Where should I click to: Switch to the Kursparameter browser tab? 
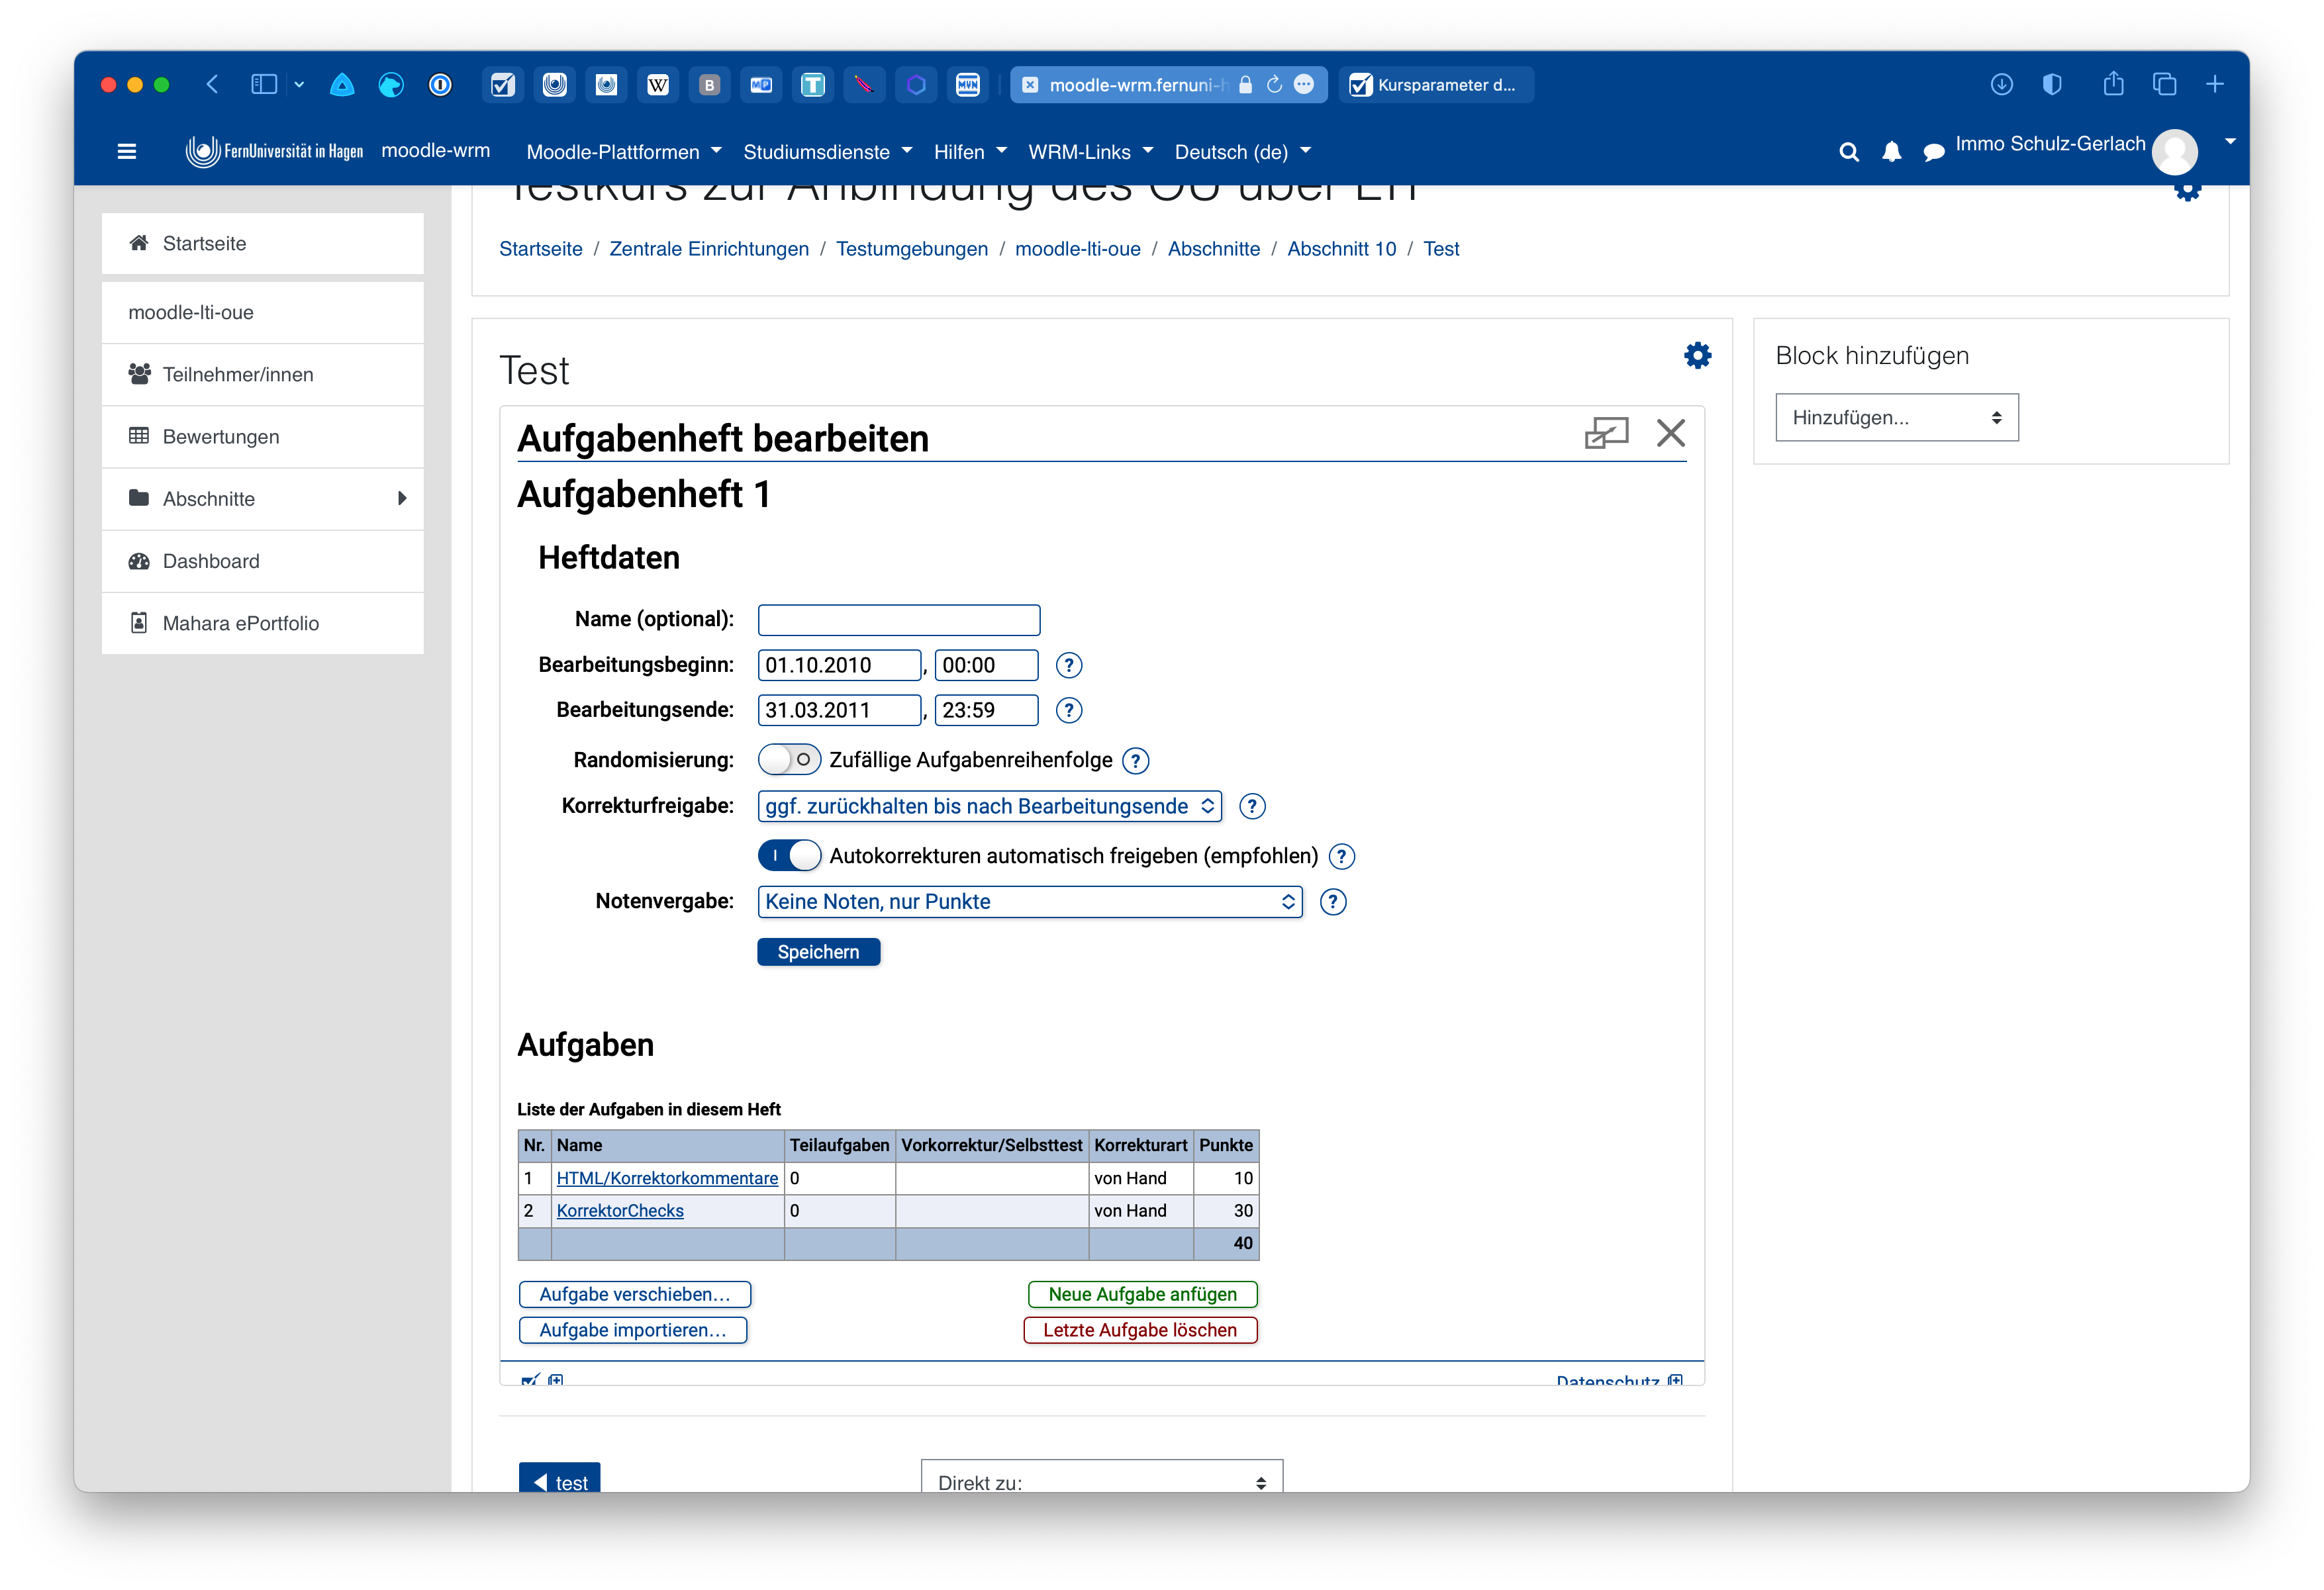coord(1435,85)
